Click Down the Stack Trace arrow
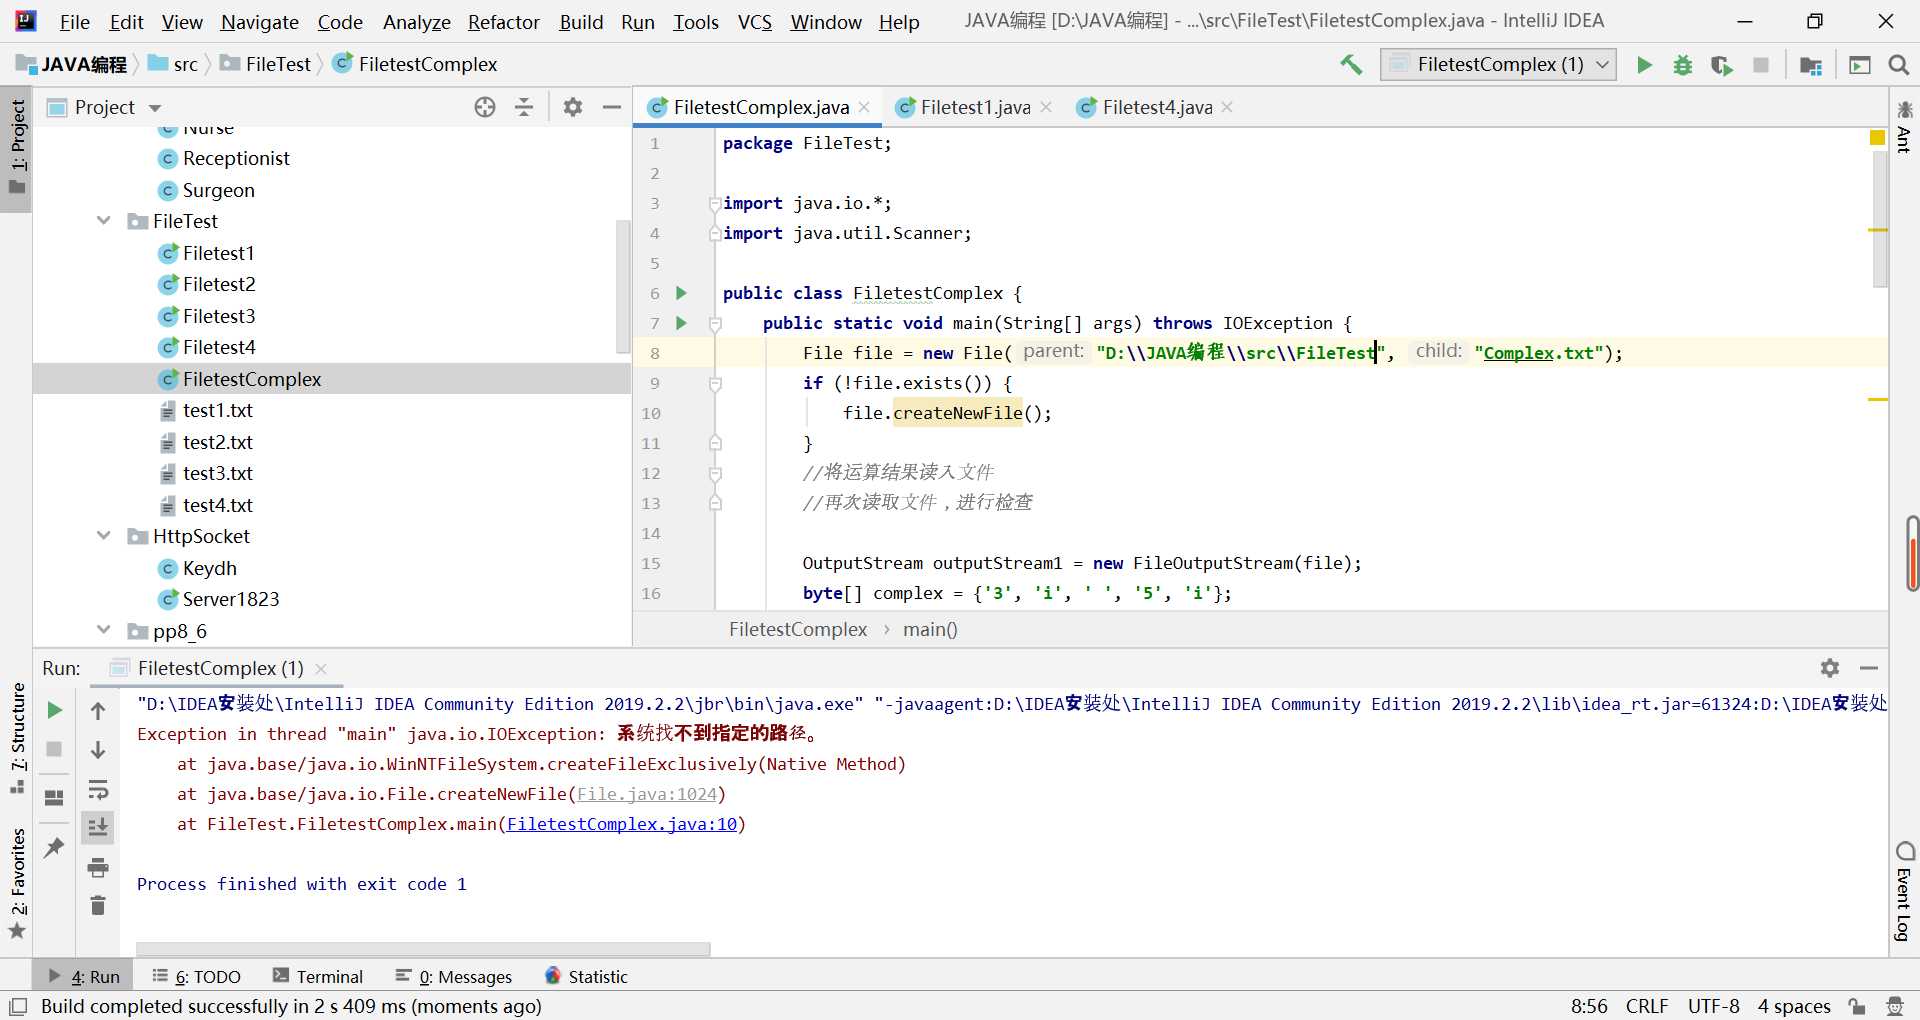The image size is (1920, 1020). (98, 750)
